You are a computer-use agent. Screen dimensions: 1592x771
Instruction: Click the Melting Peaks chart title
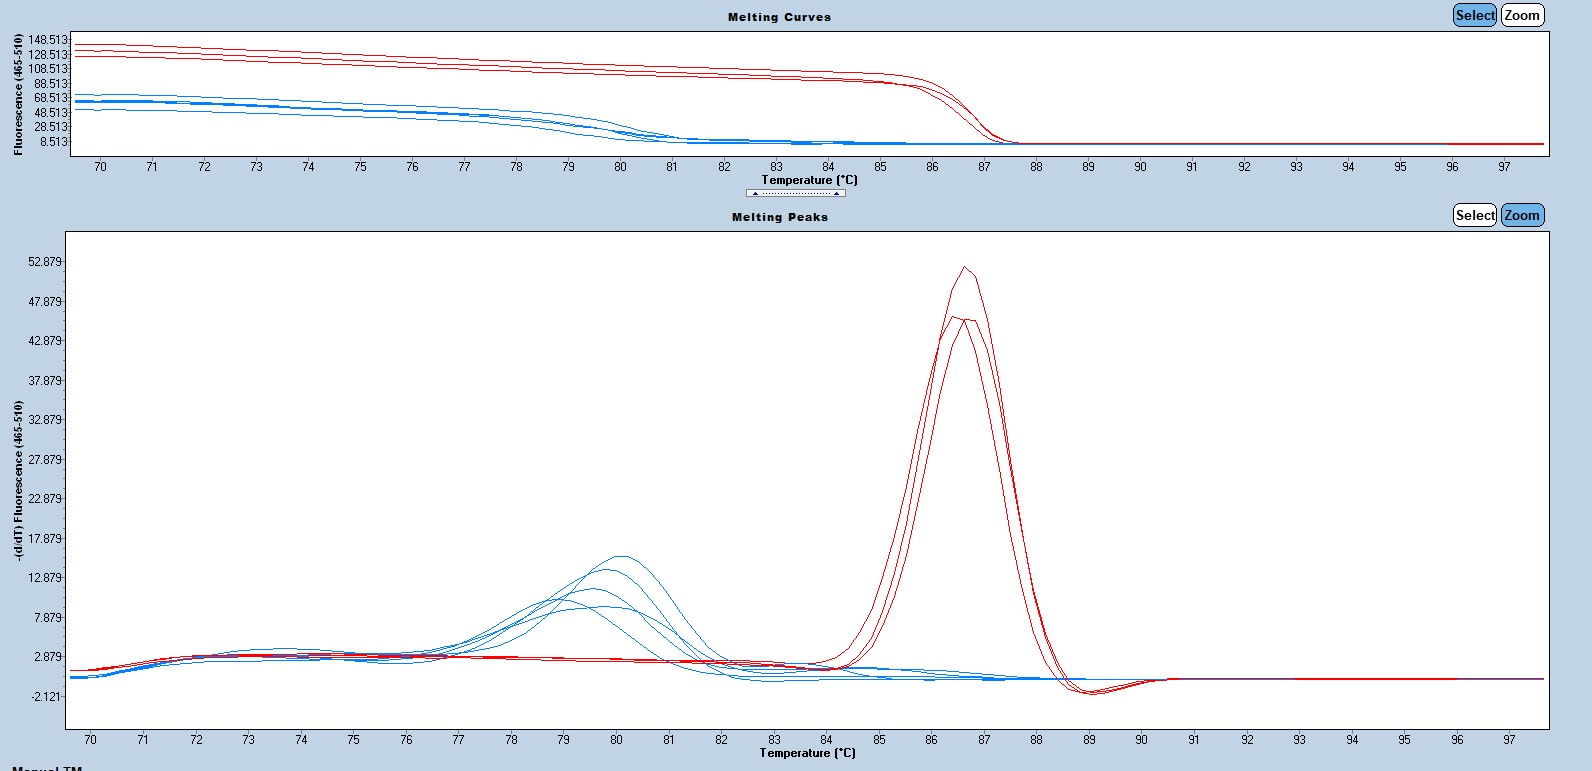coord(779,217)
